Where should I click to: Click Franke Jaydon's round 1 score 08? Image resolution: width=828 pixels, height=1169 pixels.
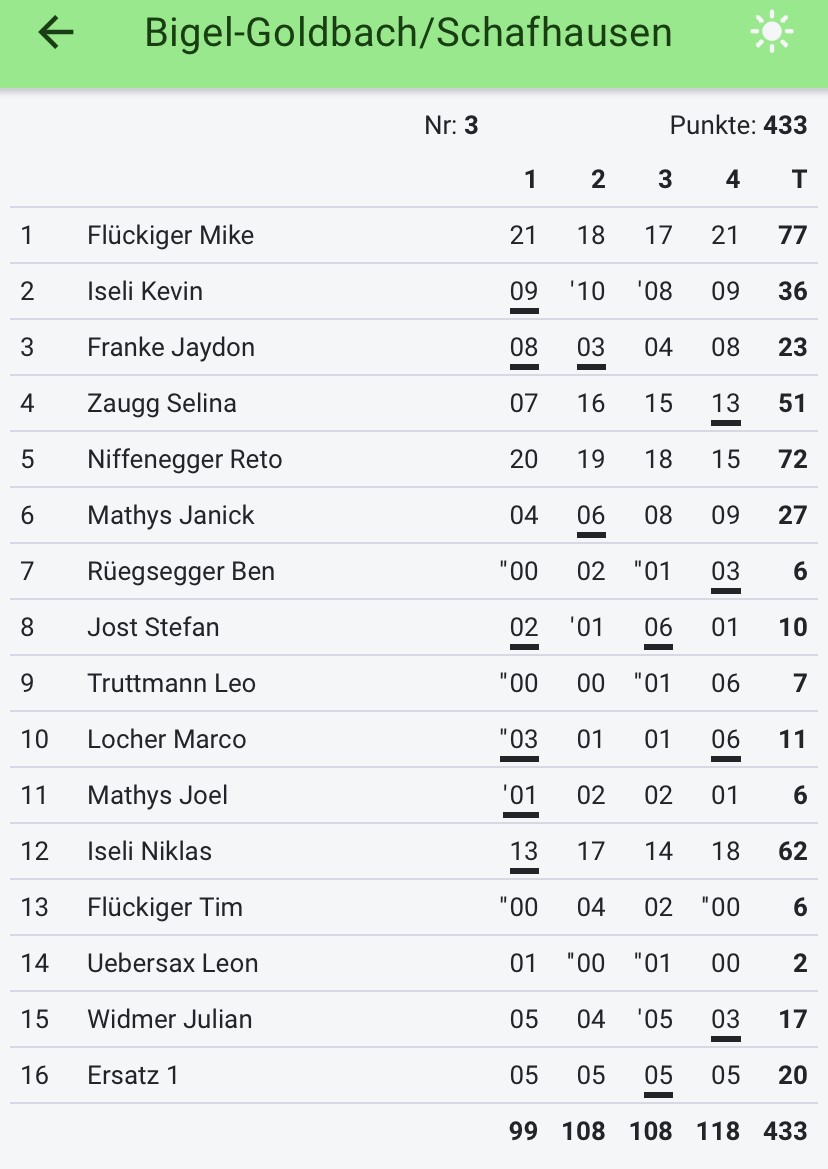click(x=524, y=347)
